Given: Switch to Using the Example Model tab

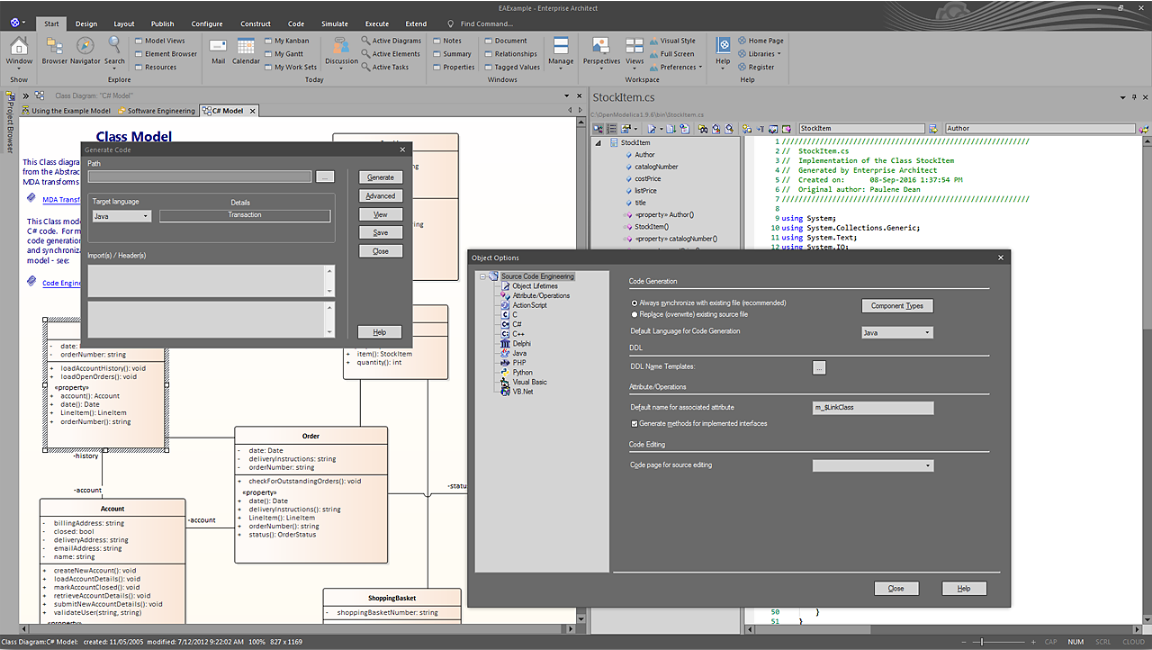Looking at the screenshot, I should pyautogui.click(x=66, y=111).
